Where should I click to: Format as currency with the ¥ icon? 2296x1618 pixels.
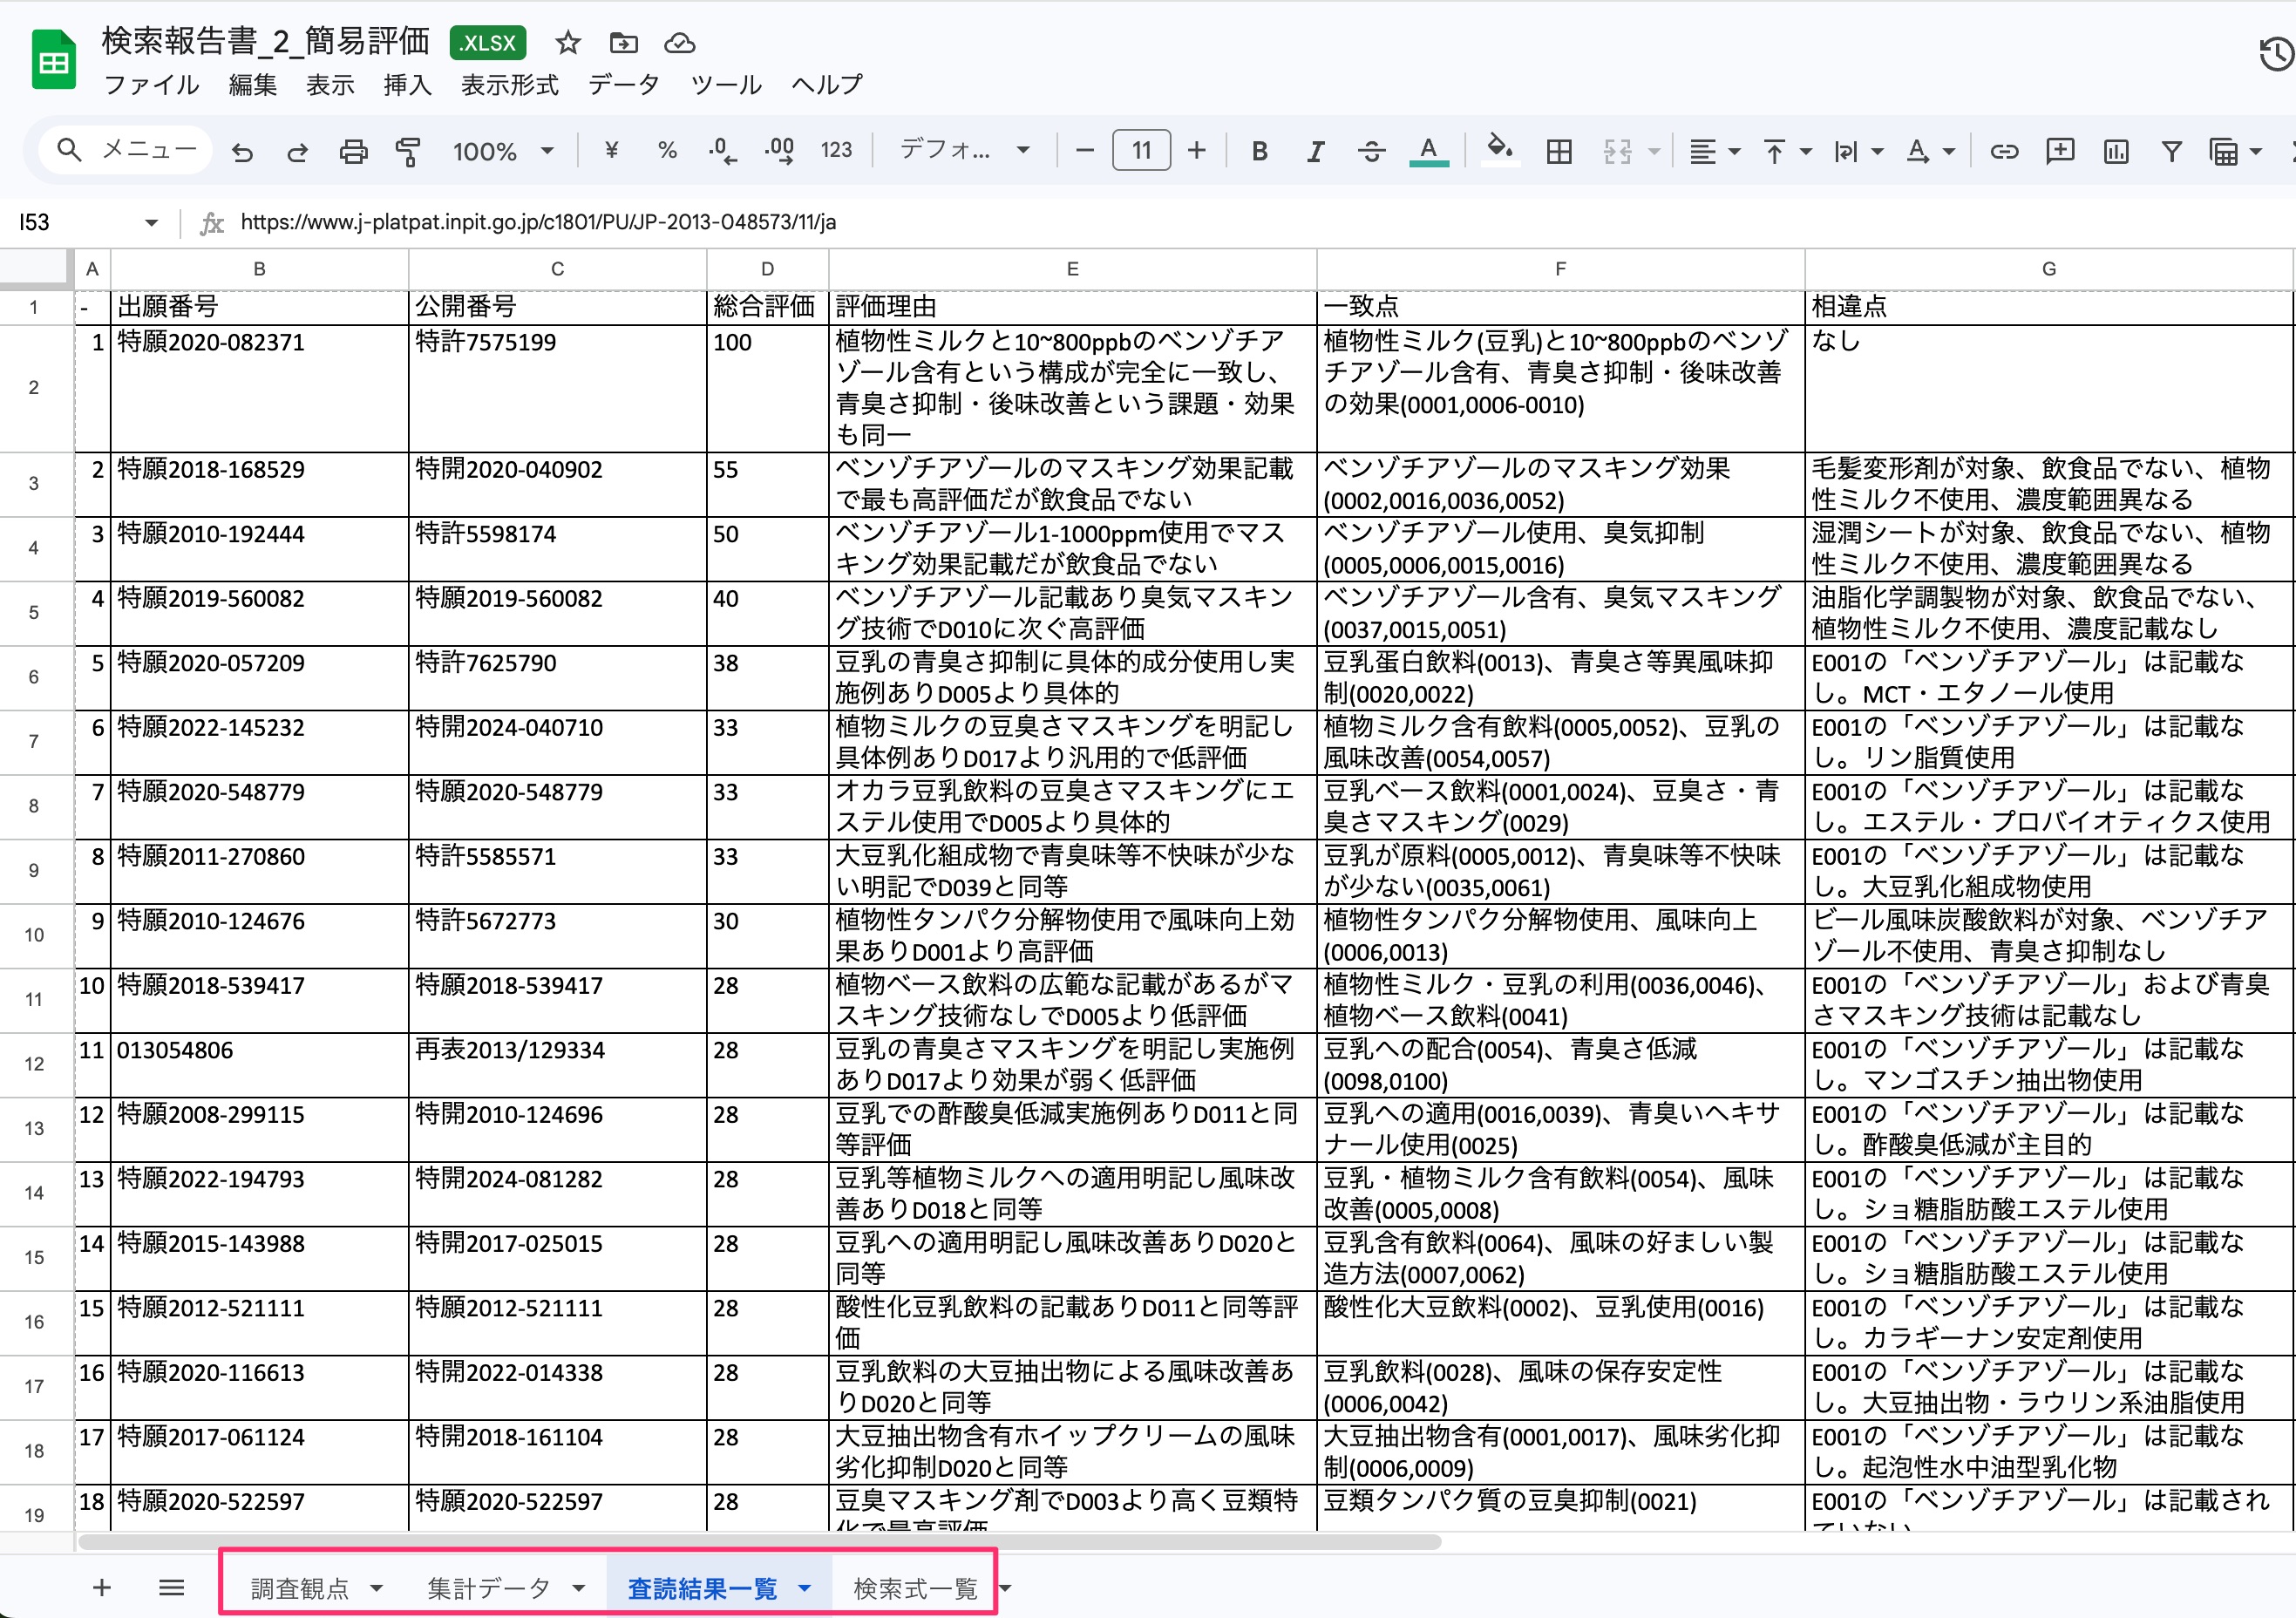coord(612,151)
